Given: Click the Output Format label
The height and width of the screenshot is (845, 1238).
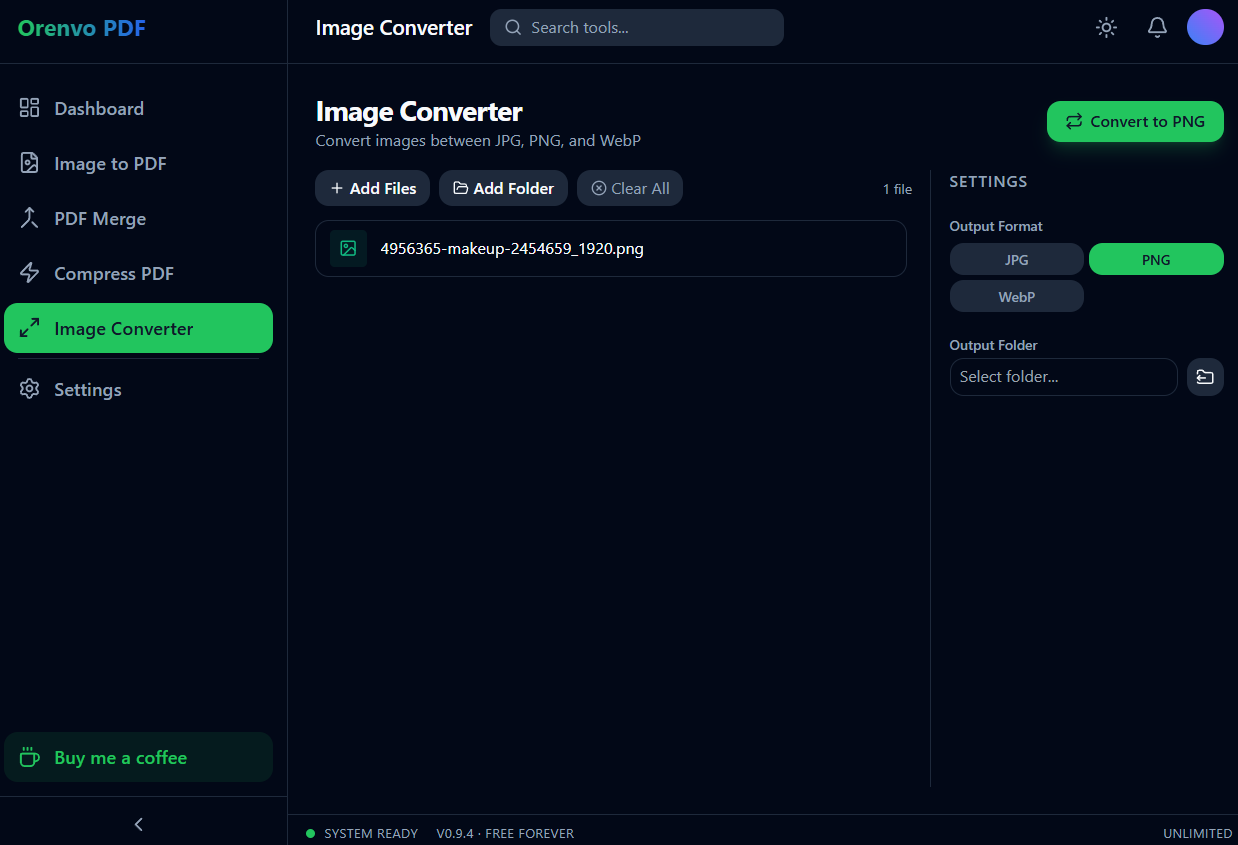Looking at the screenshot, I should (996, 226).
